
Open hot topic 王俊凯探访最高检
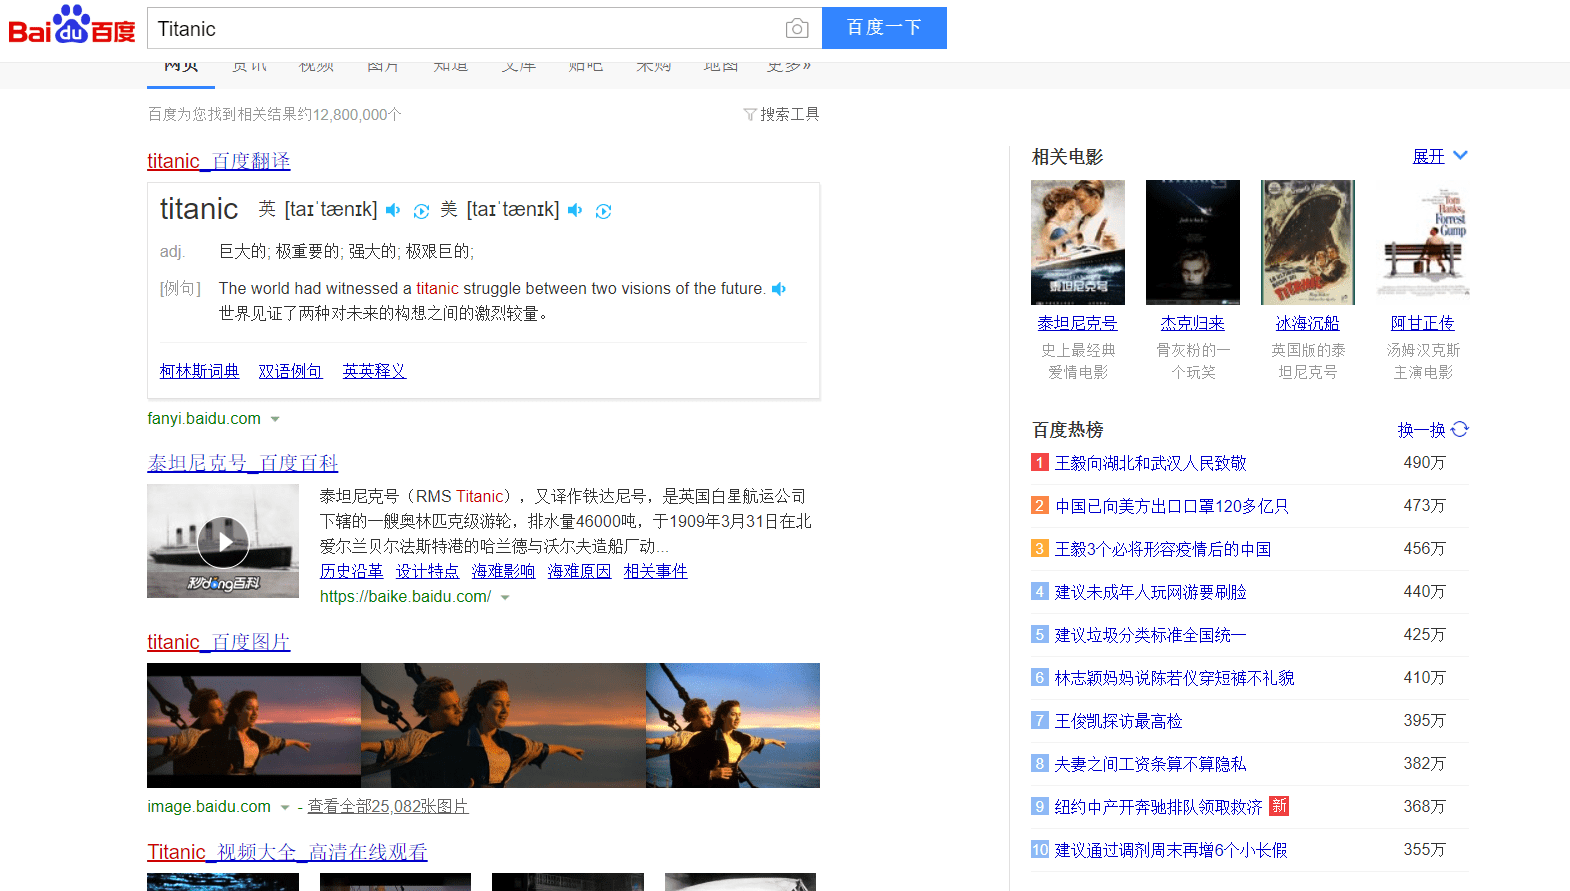[x=1119, y=721]
